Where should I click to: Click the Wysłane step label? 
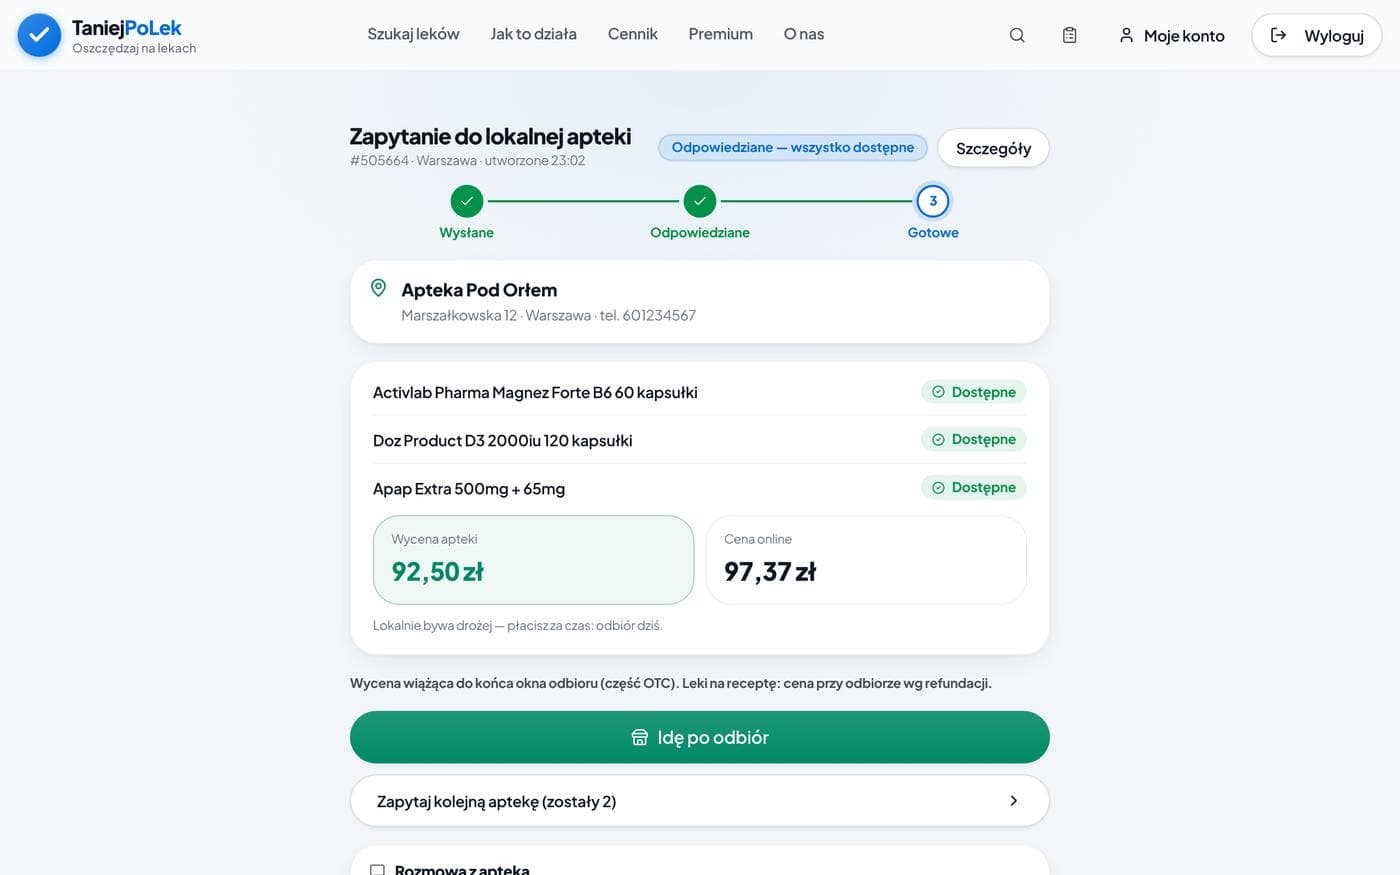coord(467,232)
